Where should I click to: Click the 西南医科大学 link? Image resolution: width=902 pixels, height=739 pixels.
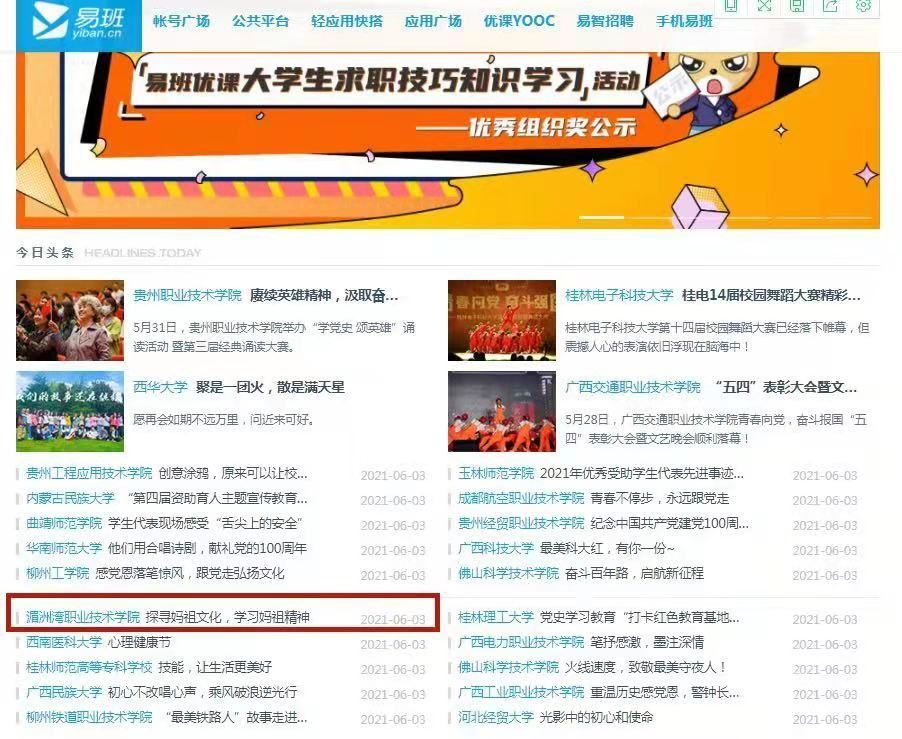pos(64,642)
